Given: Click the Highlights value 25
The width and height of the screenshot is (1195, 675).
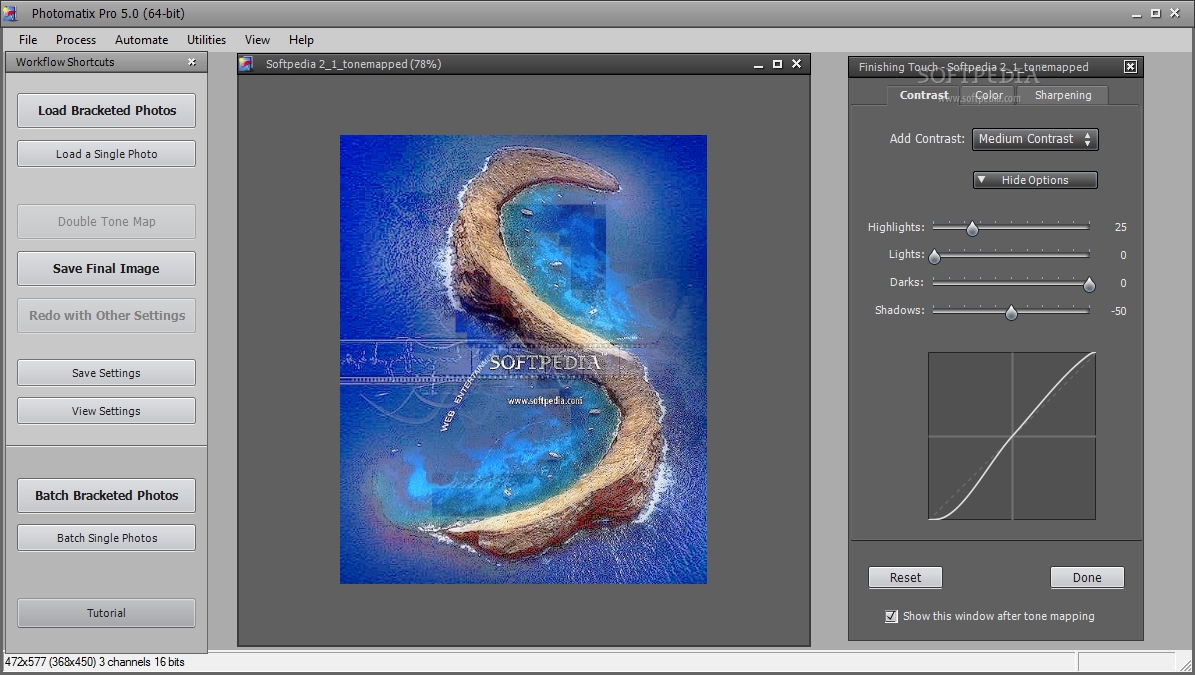Looking at the screenshot, I should (1120, 227).
